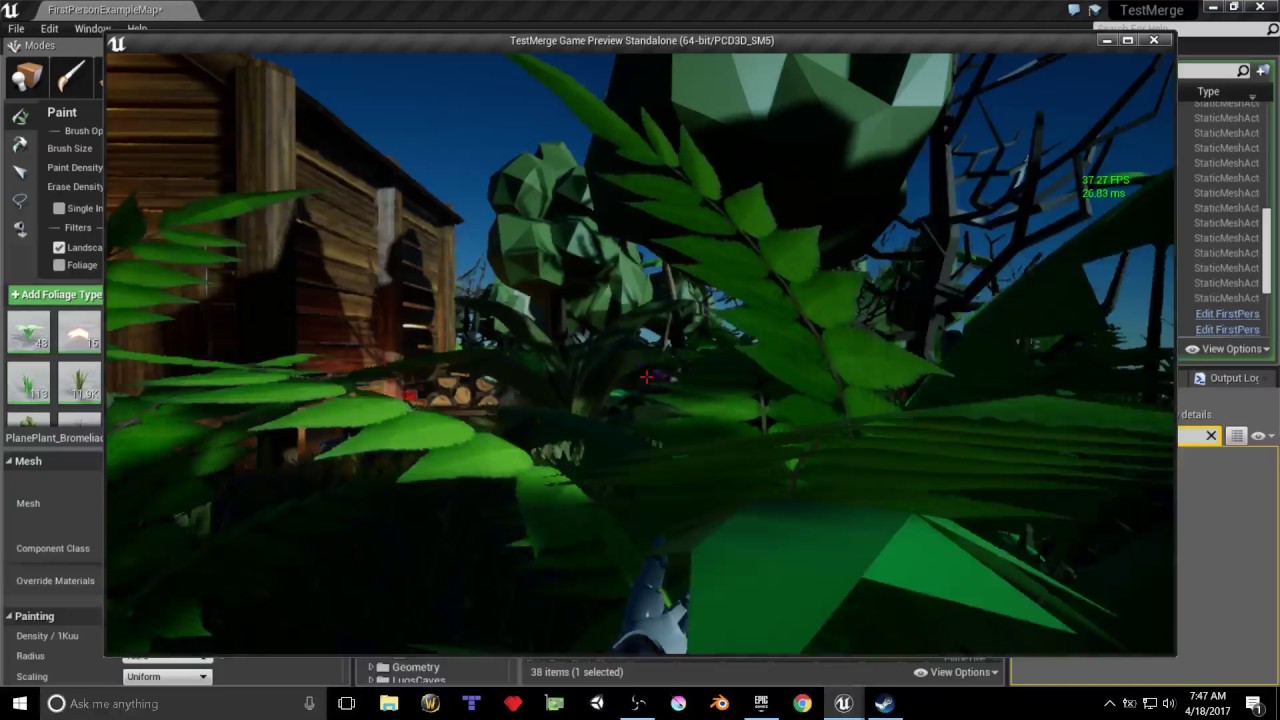1280x720 pixels.
Task: Choose the foliage Select arrow tool icon
Action: click(20, 173)
